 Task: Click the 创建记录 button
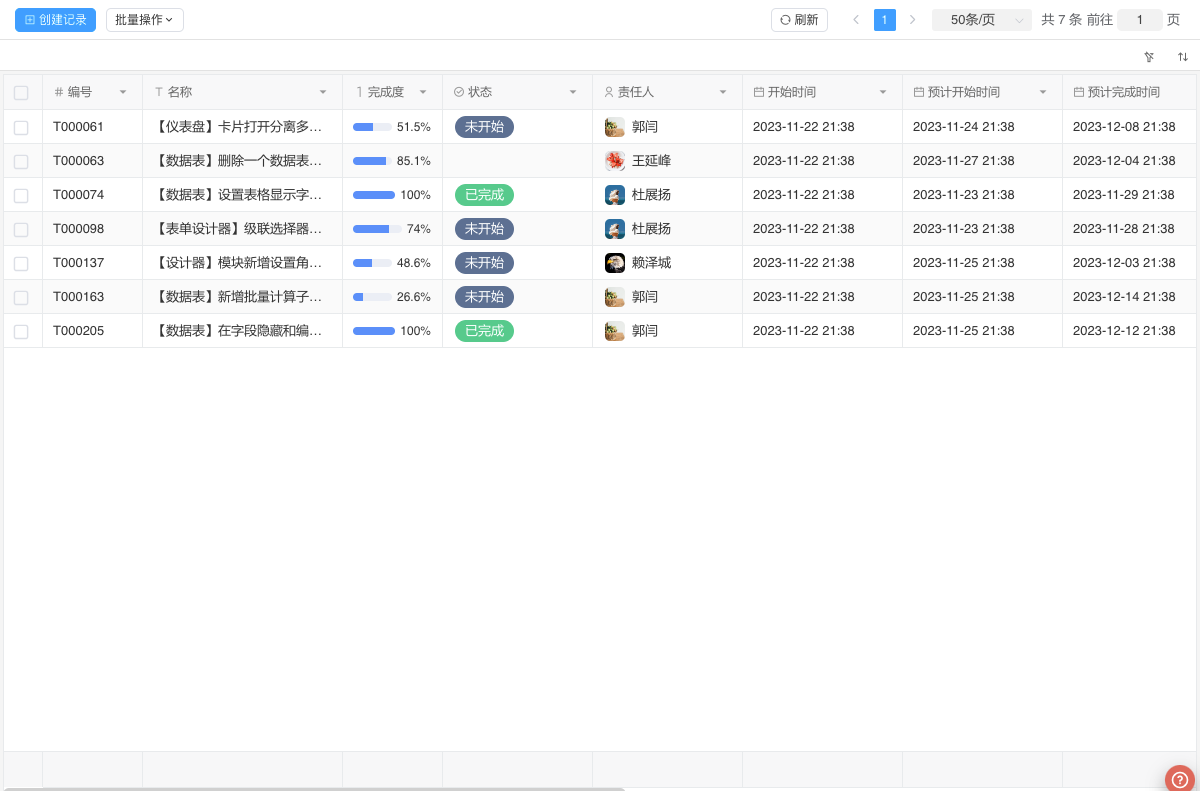tap(55, 20)
